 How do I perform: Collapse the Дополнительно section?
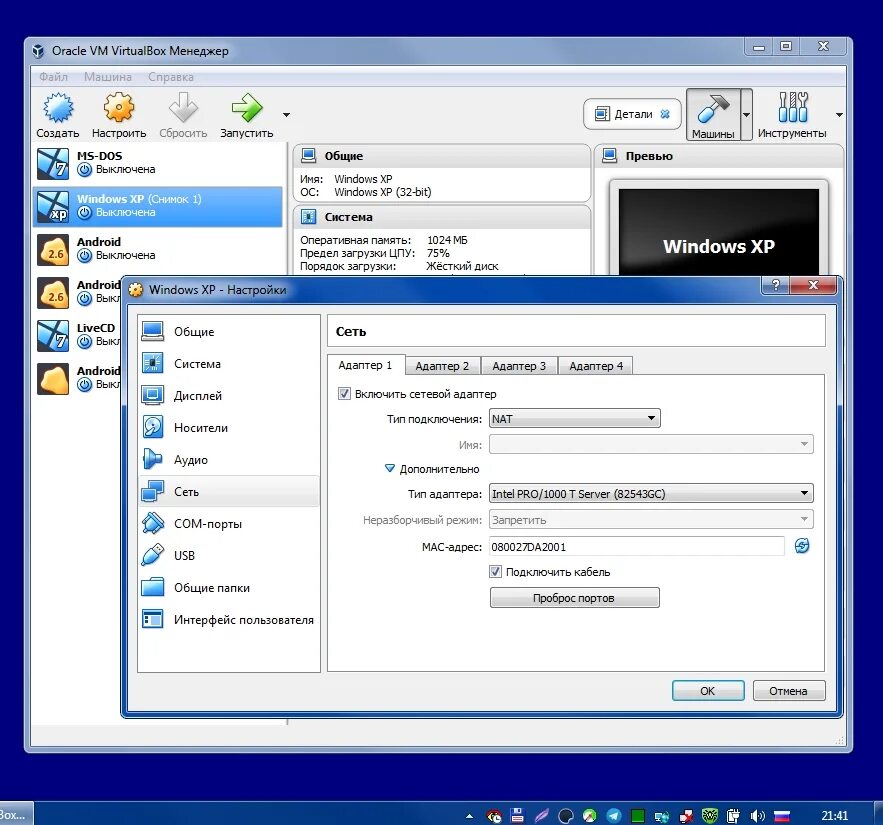coord(389,469)
